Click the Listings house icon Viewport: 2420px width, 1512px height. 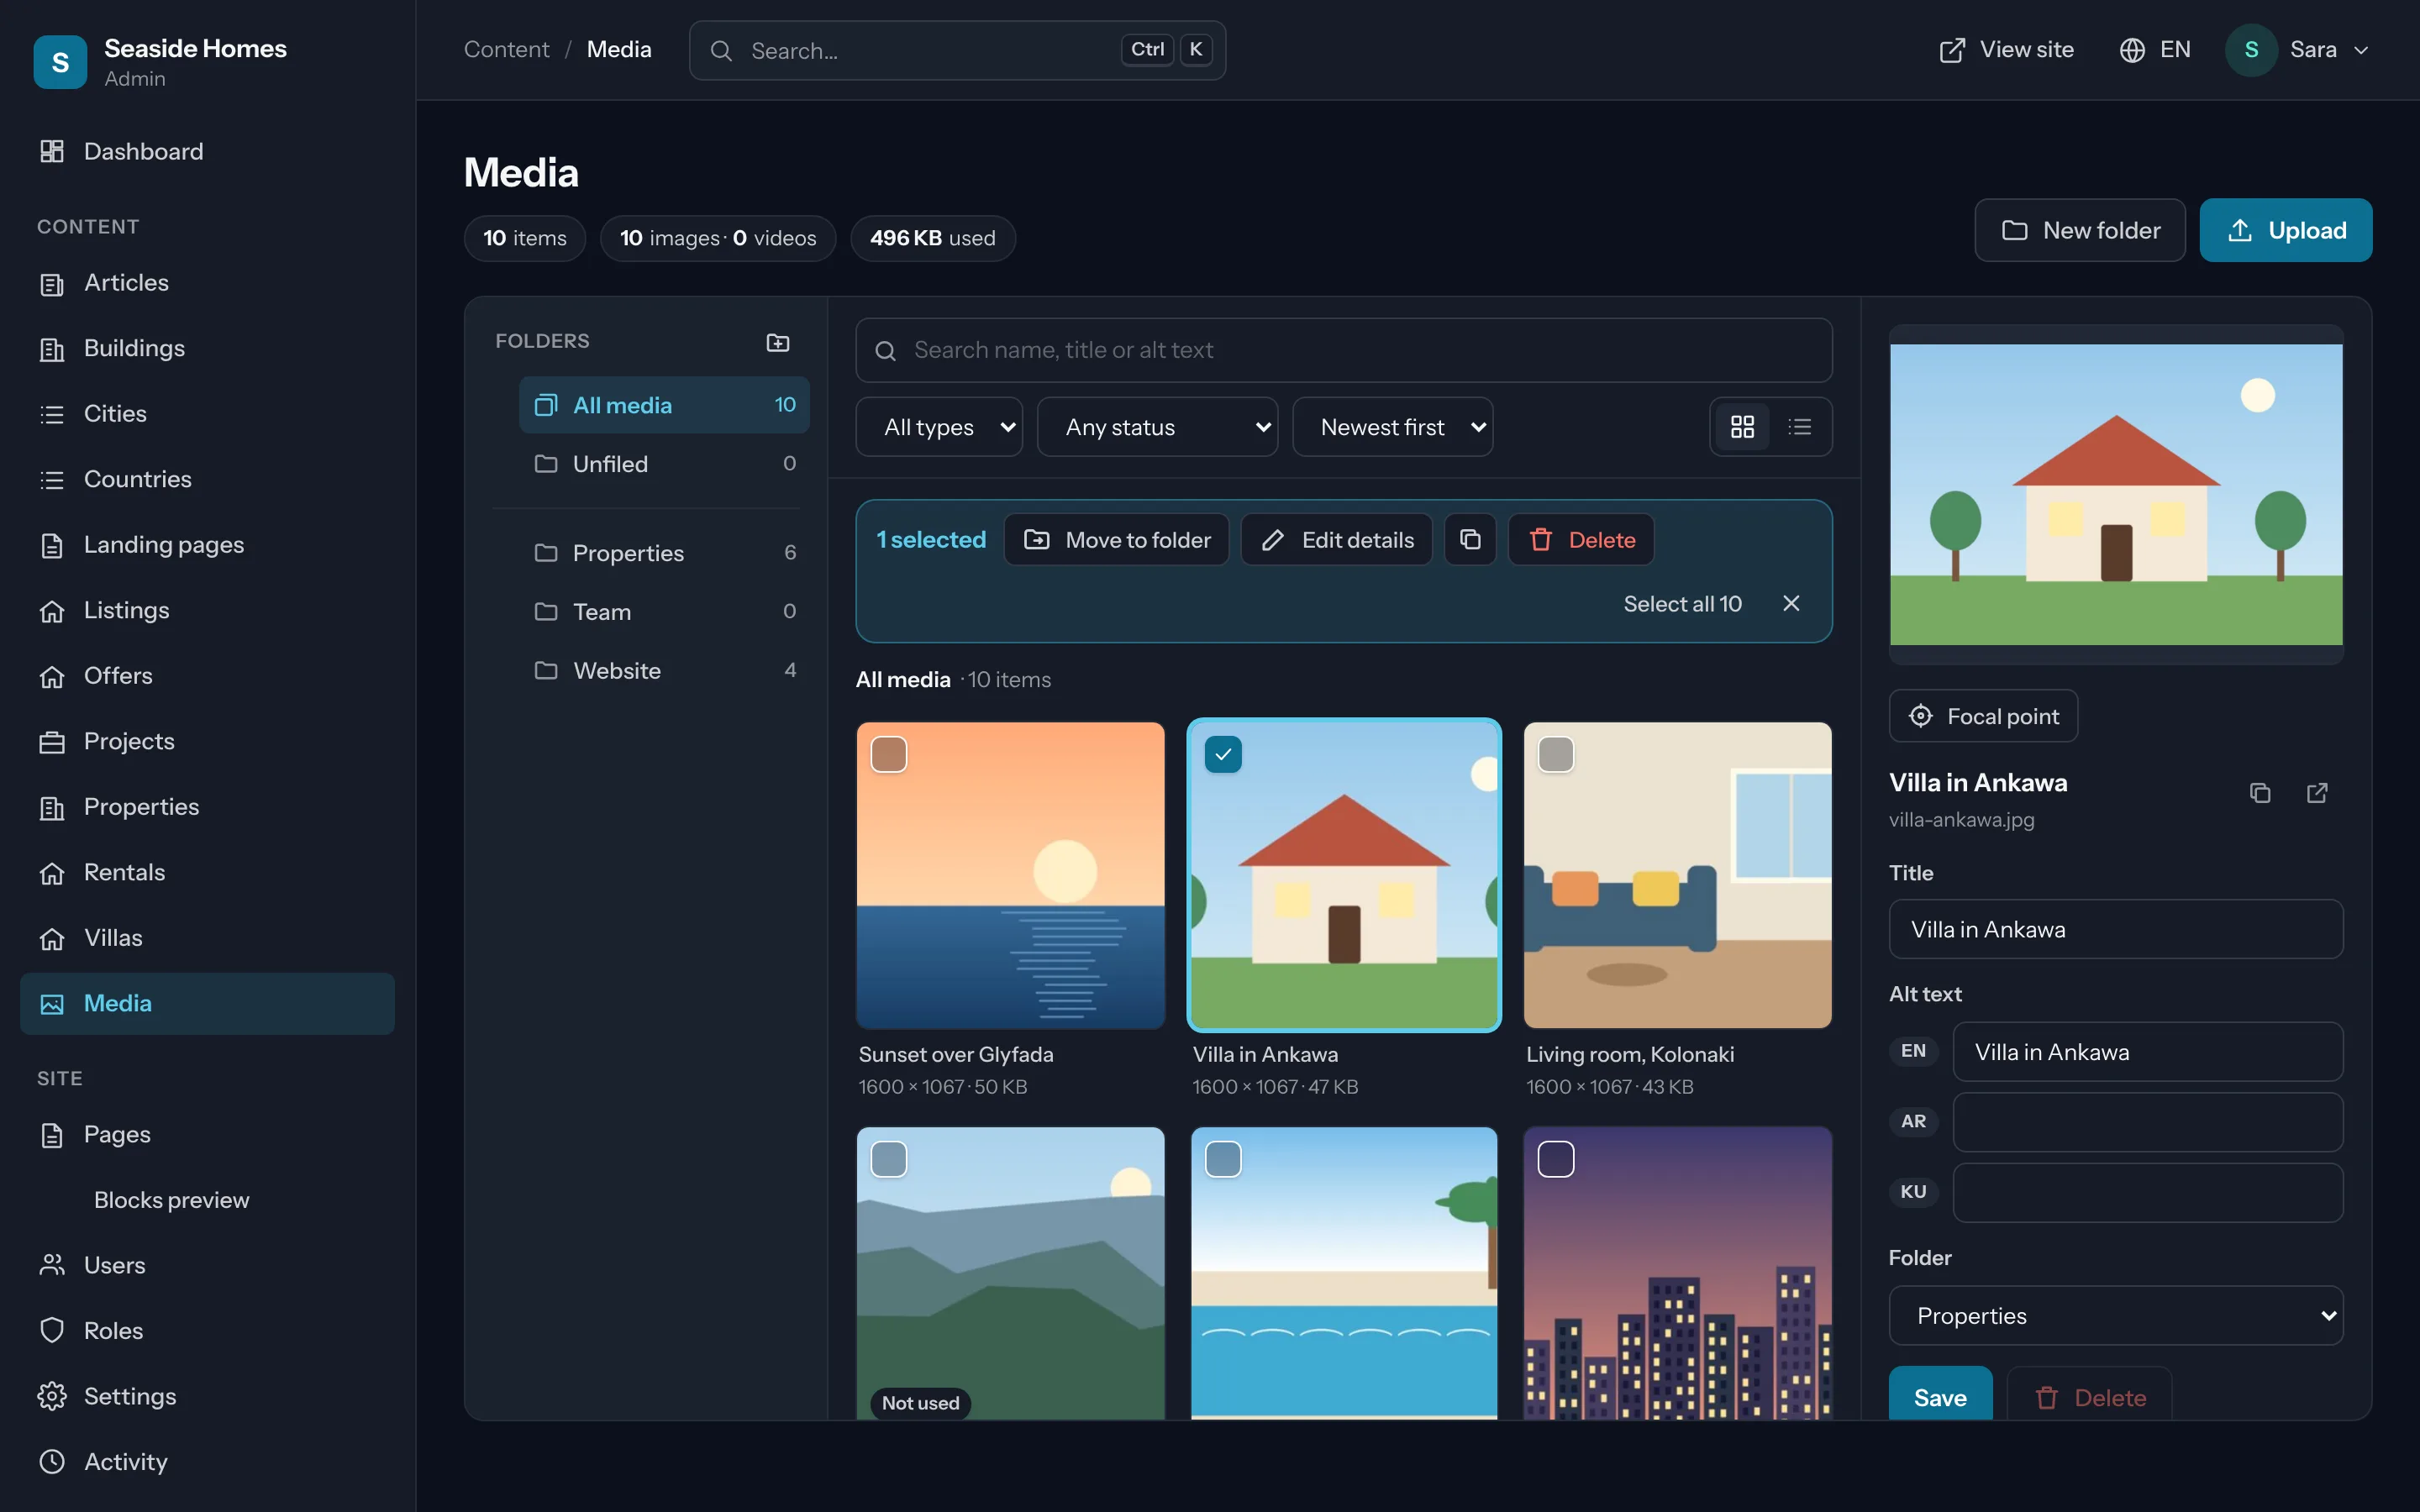52,611
